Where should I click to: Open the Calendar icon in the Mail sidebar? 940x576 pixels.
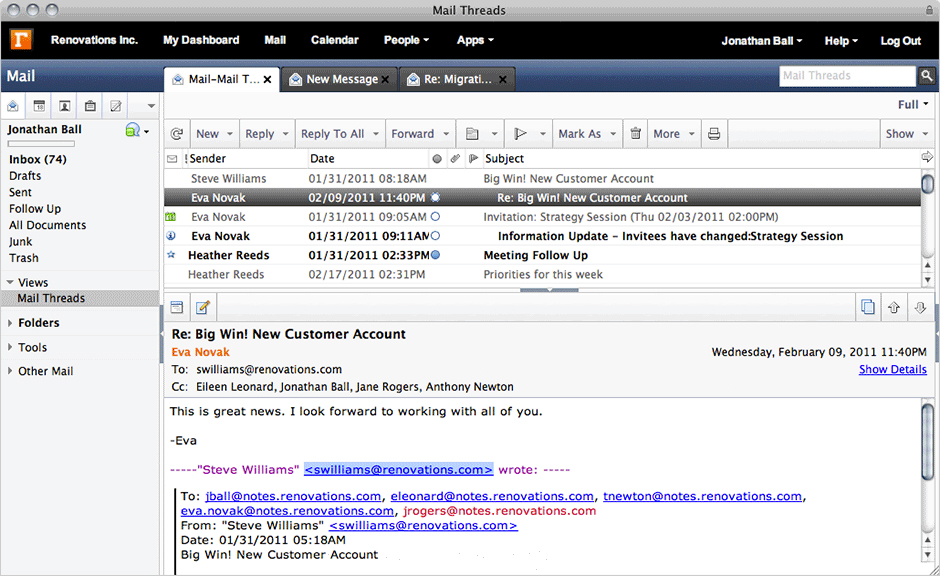(x=39, y=106)
